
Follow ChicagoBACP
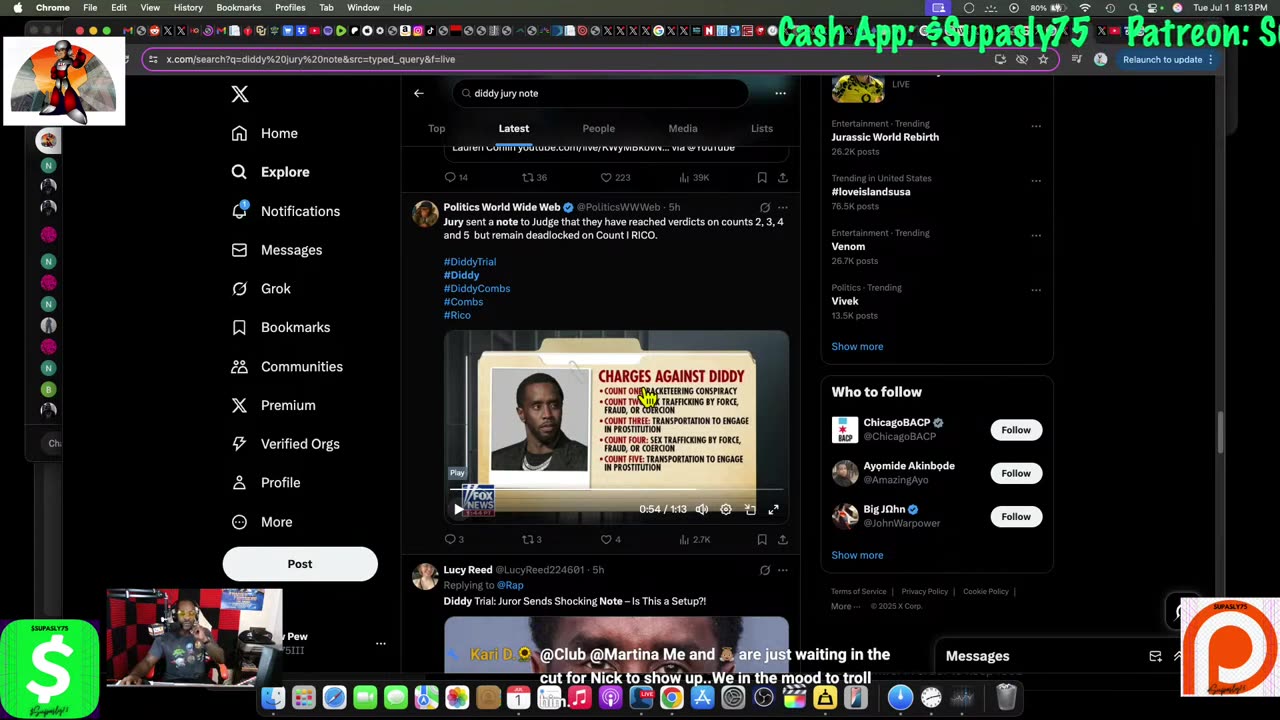(1016, 430)
